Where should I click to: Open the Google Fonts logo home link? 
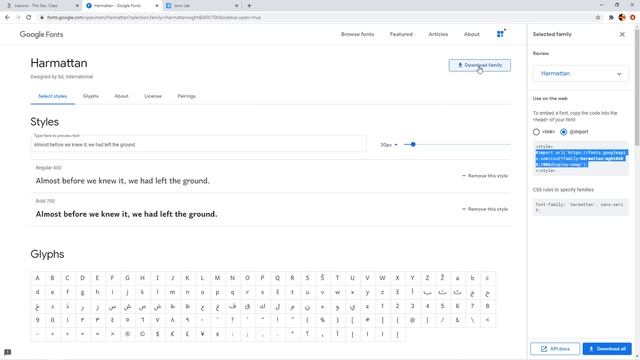tap(41, 34)
